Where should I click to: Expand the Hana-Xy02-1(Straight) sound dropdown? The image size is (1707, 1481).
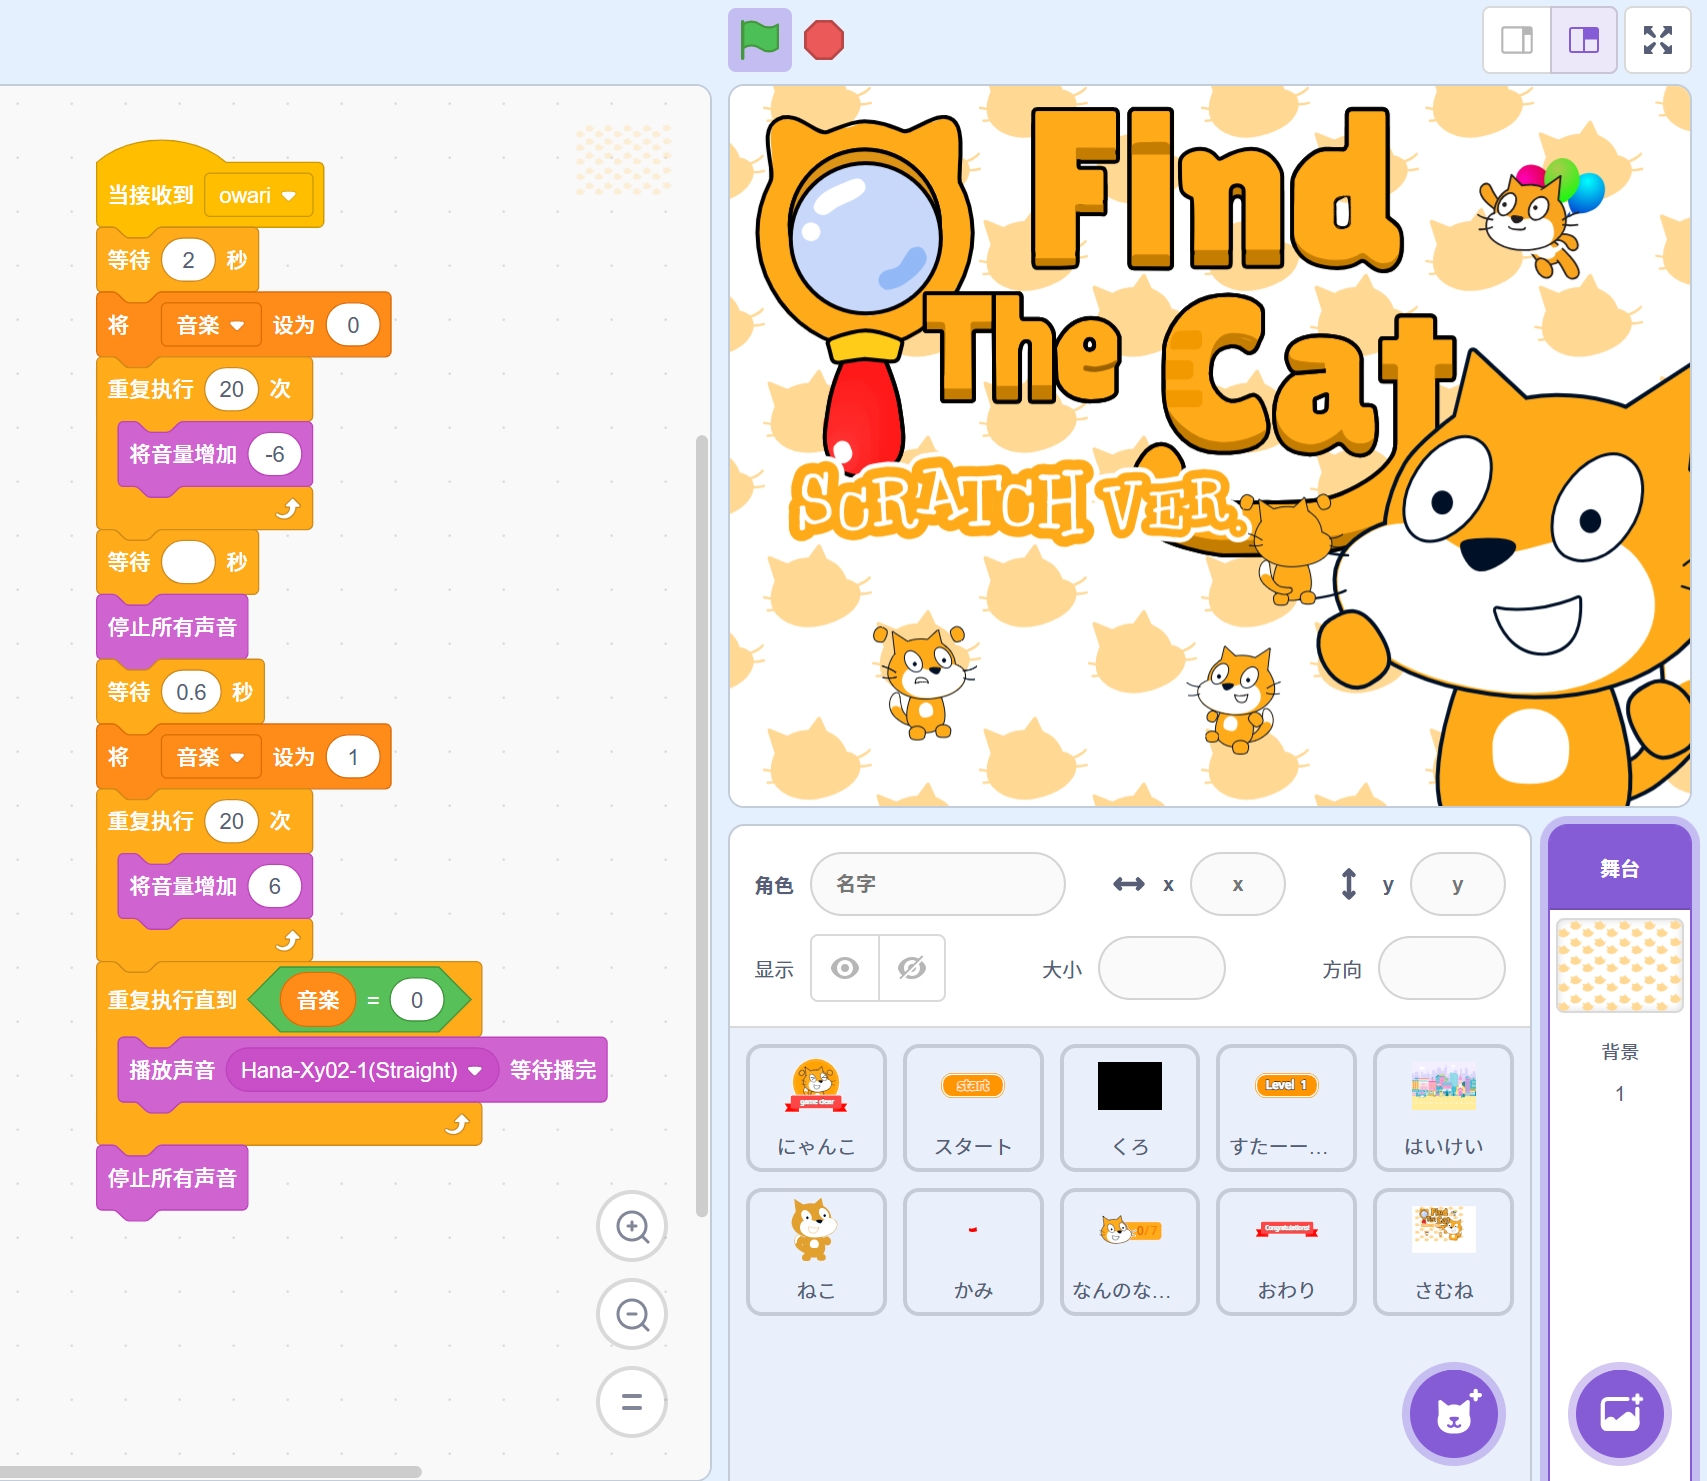(x=475, y=1071)
